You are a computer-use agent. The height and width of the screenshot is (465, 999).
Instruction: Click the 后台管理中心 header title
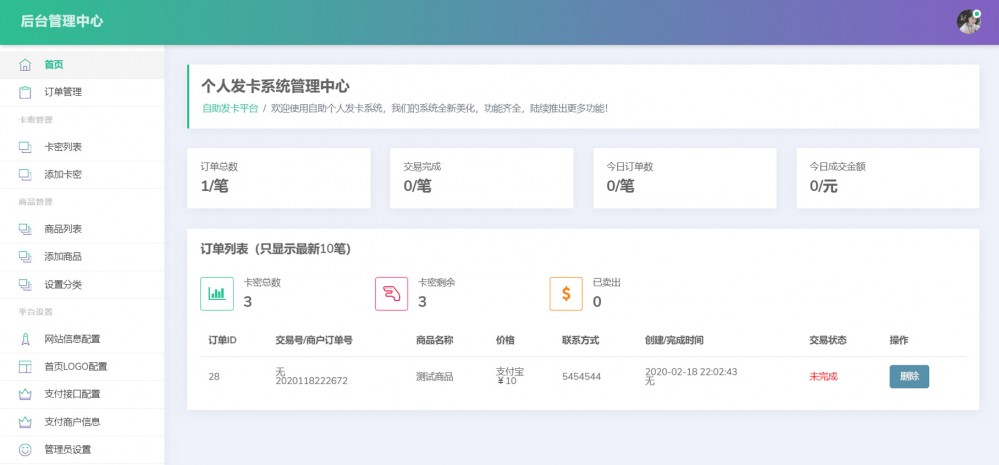pos(62,22)
